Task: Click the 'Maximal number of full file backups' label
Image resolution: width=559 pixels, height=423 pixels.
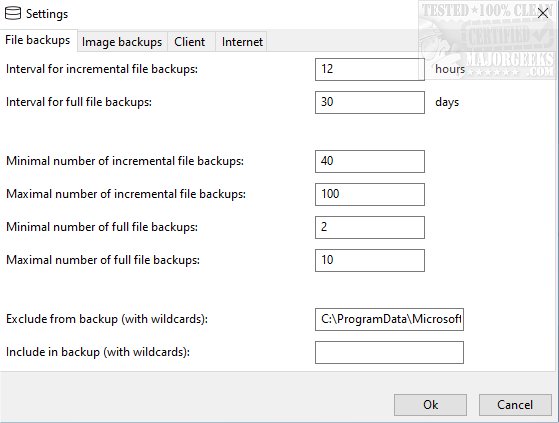Action: 103,260
